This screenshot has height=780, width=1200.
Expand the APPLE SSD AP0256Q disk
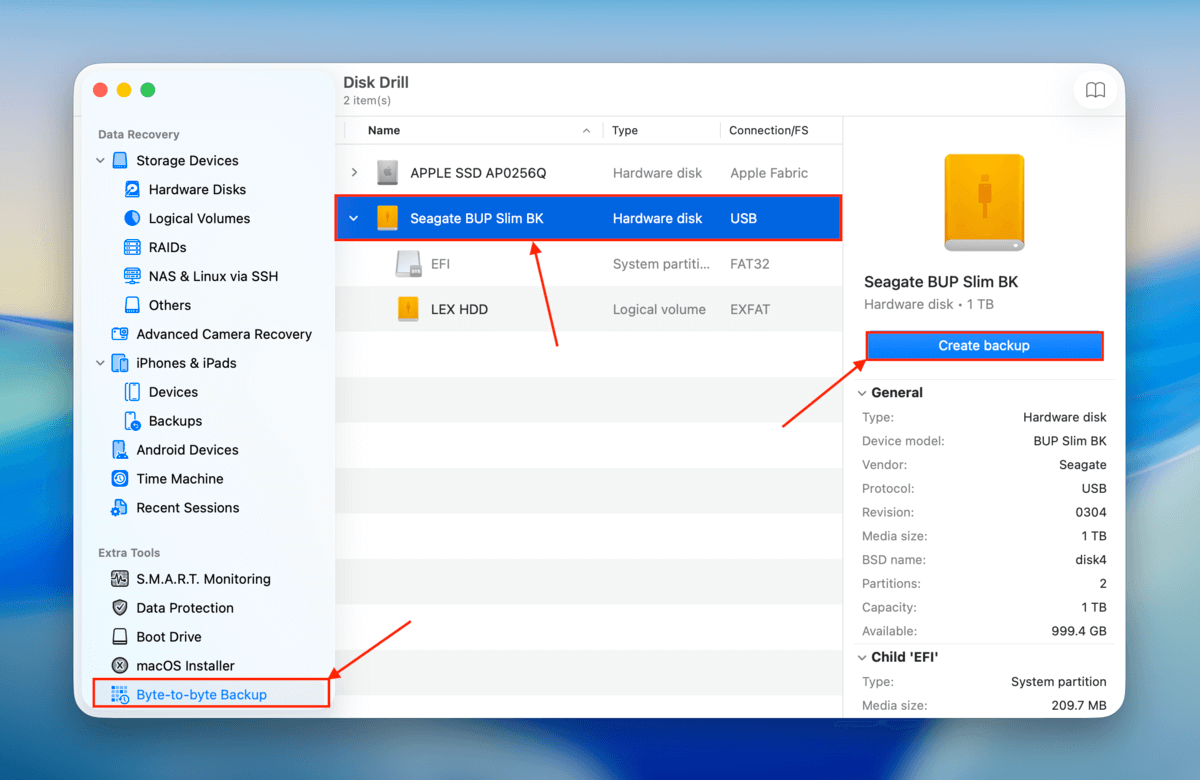click(x=354, y=172)
